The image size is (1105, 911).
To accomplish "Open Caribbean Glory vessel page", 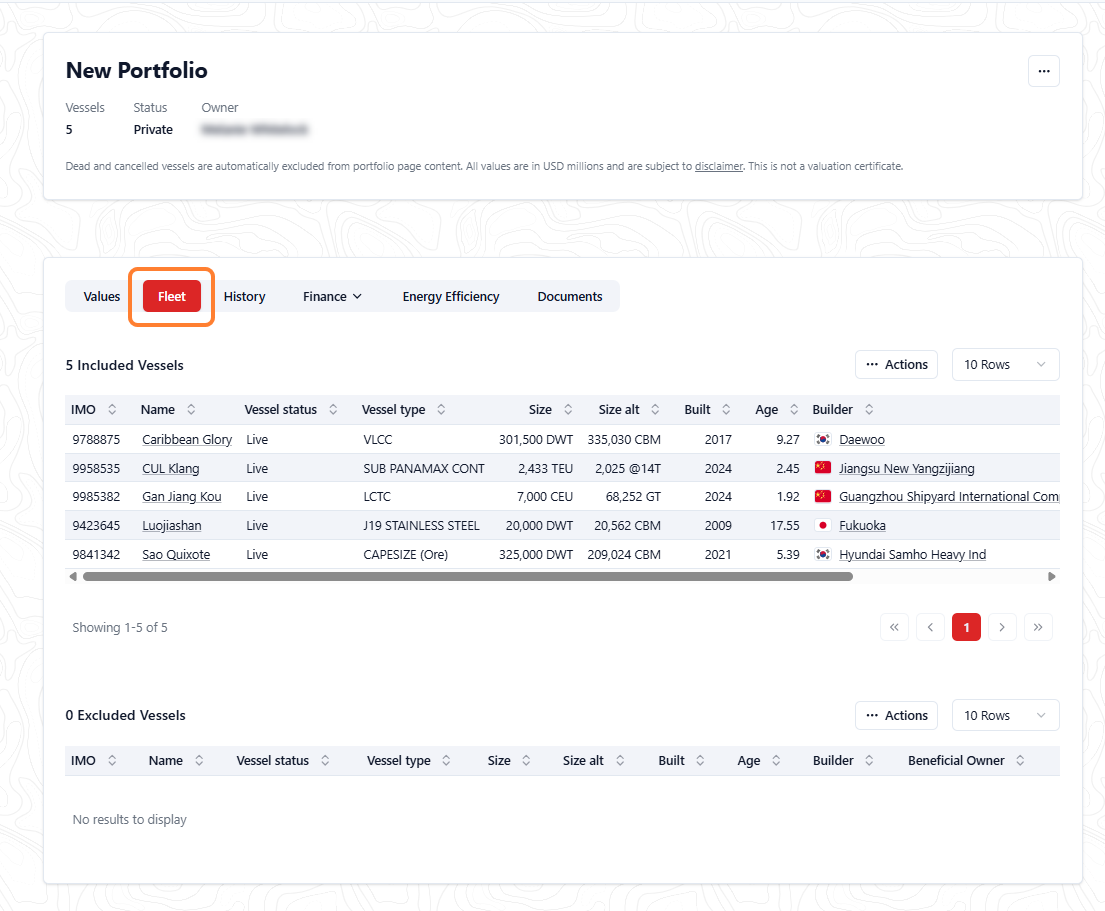I will point(187,440).
